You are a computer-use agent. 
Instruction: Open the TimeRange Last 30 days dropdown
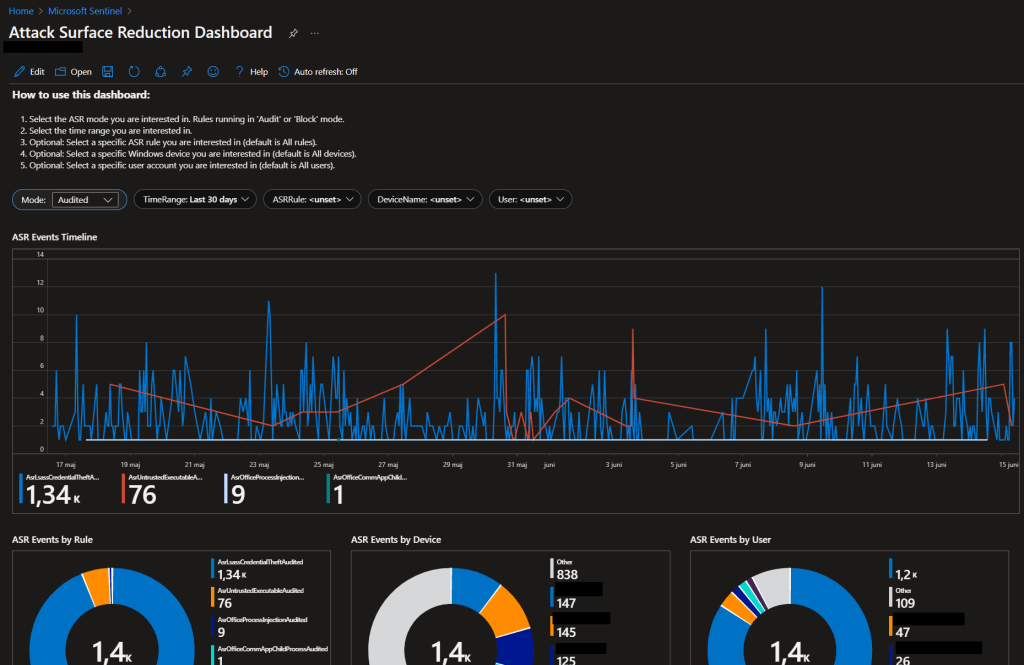click(196, 200)
